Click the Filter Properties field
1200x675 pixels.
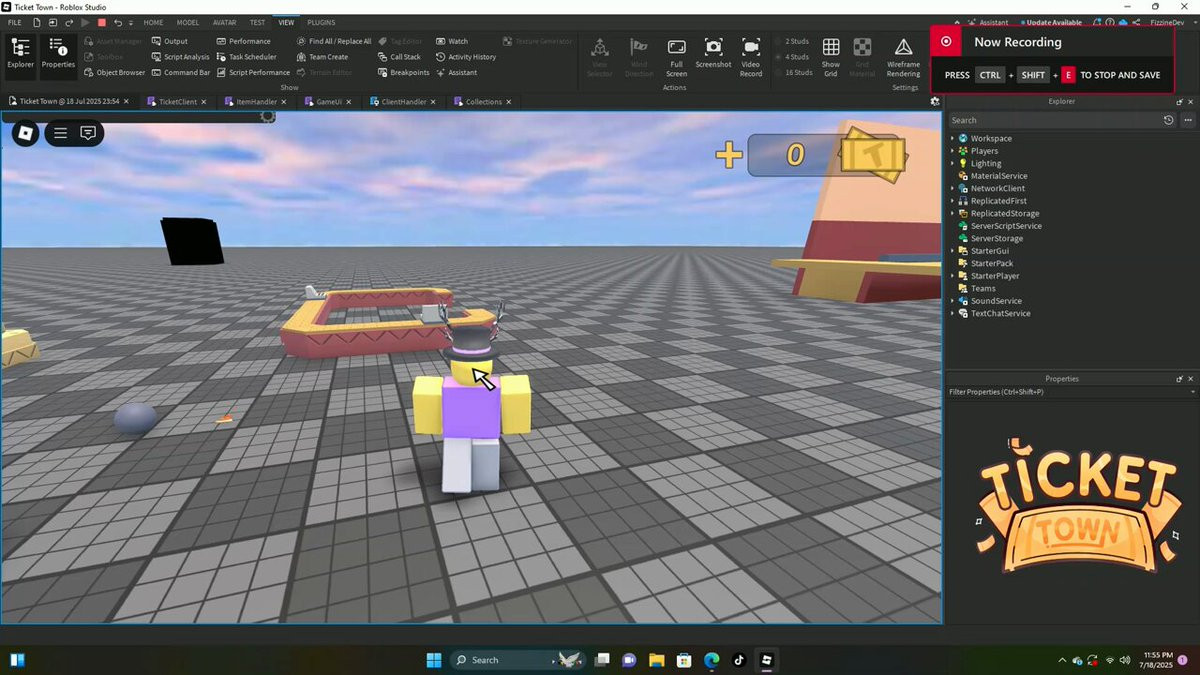tap(1071, 392)
